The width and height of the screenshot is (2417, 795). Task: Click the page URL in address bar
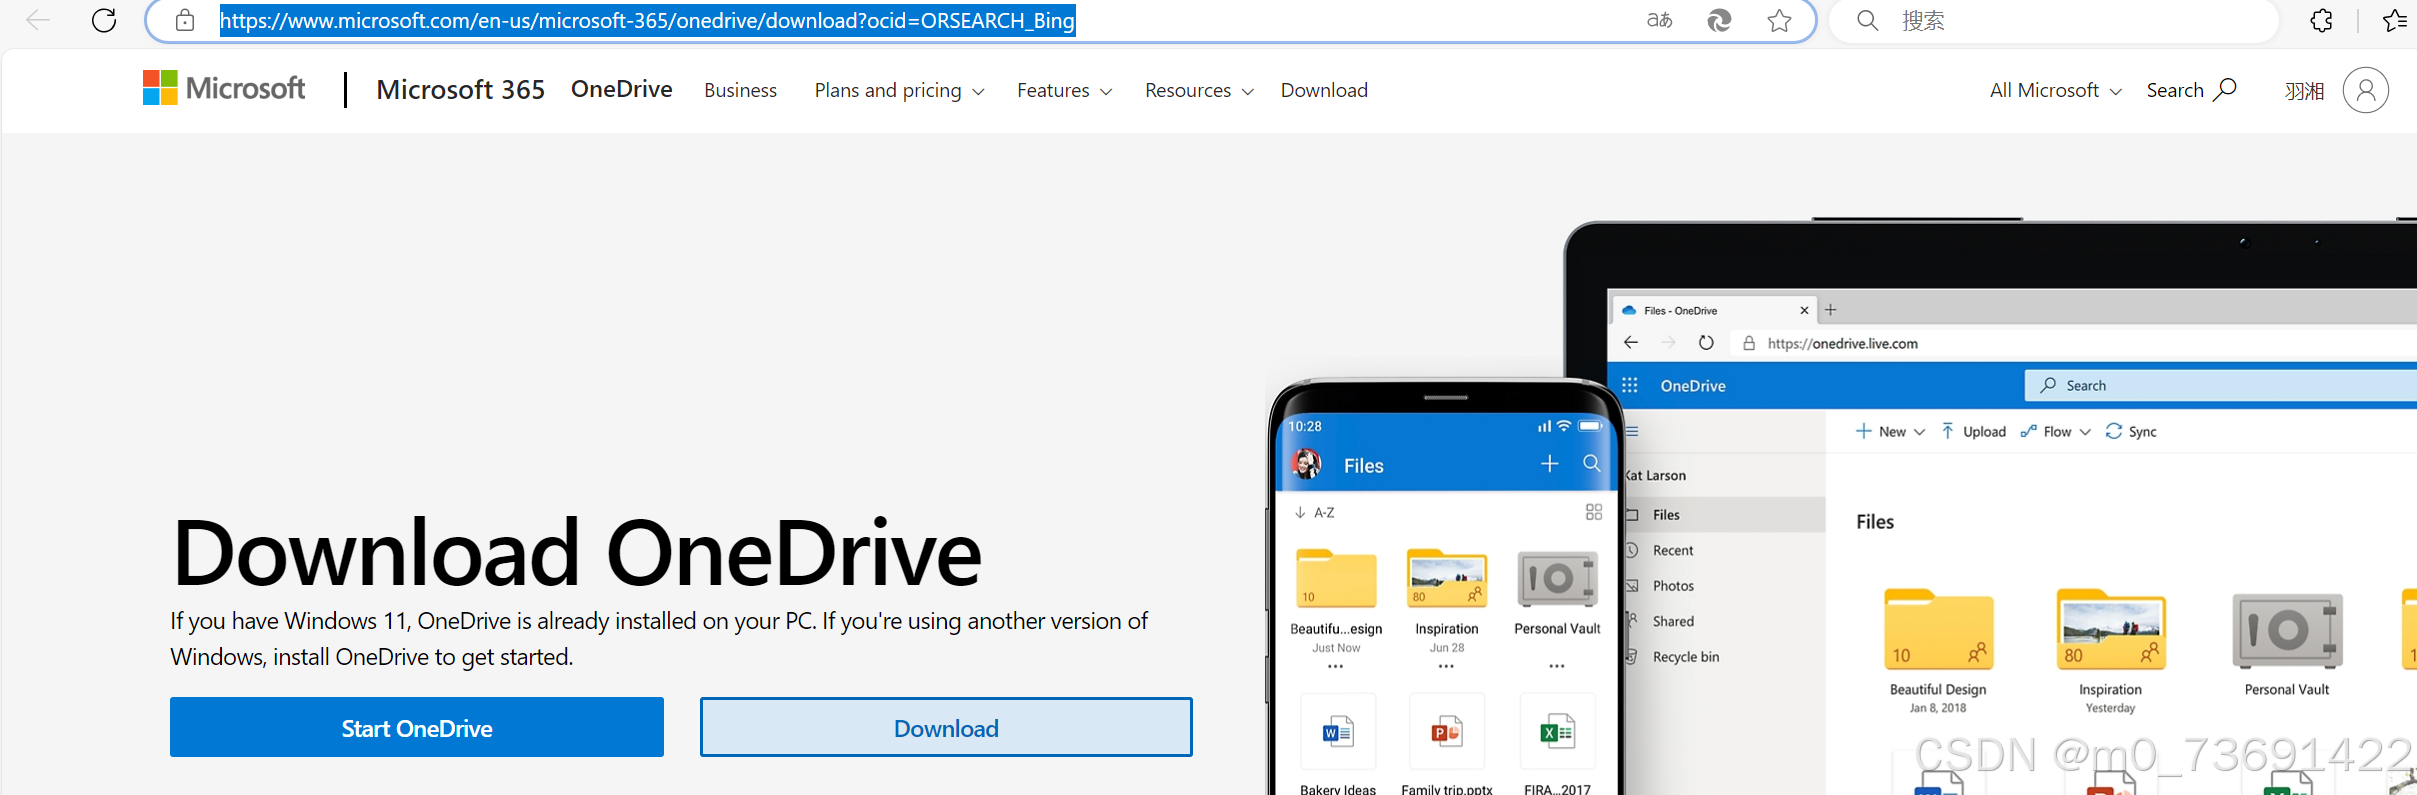coord(647,20)
